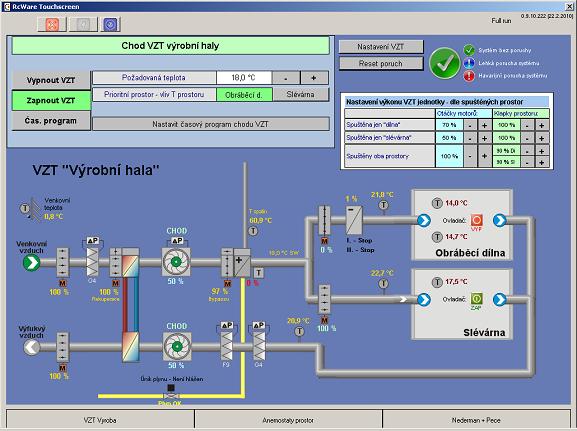Click the 18,0 °C requested temperature field
This screenshot has width=577, height=431.
pyautogui.click(x=244, y=78)
